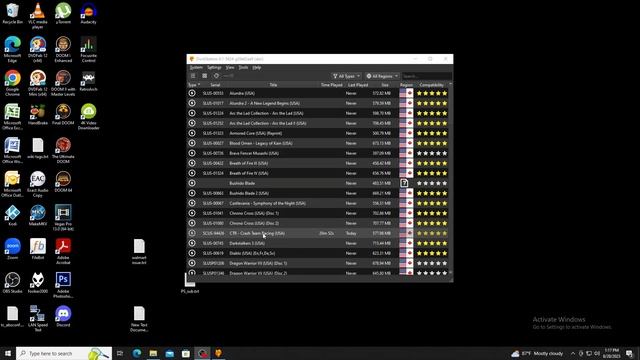Open the All Regions filter dropdown

point(382,76)
